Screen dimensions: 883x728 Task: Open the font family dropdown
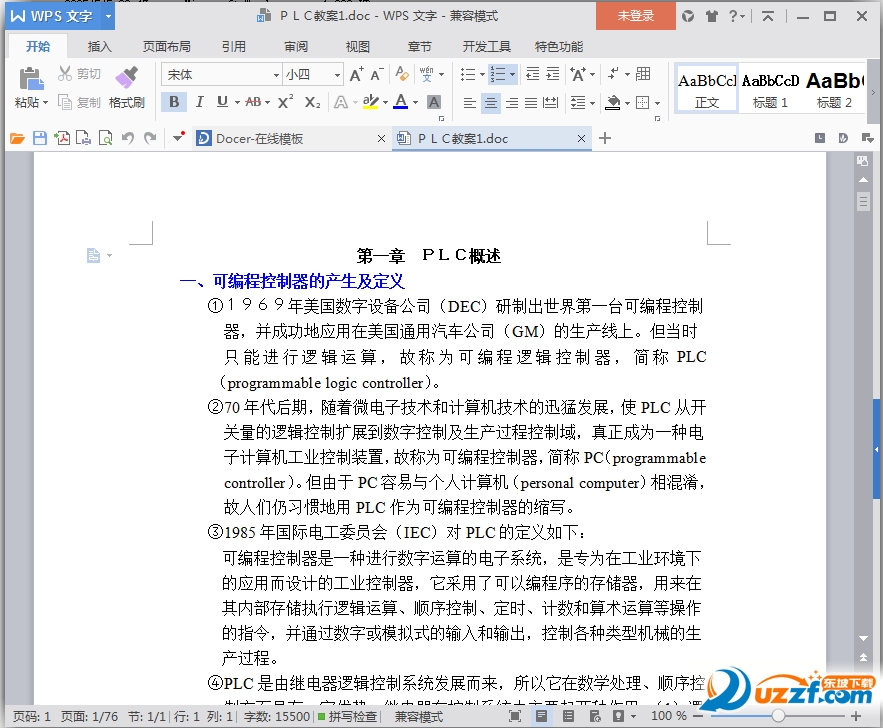276,74
